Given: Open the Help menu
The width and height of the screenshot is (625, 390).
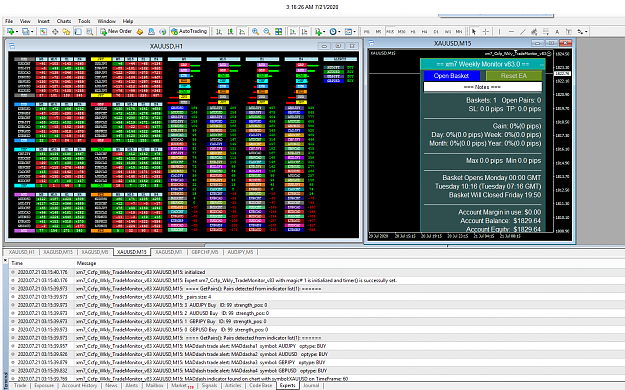Looking at the screenshot, I should click(x=128, y=21).
